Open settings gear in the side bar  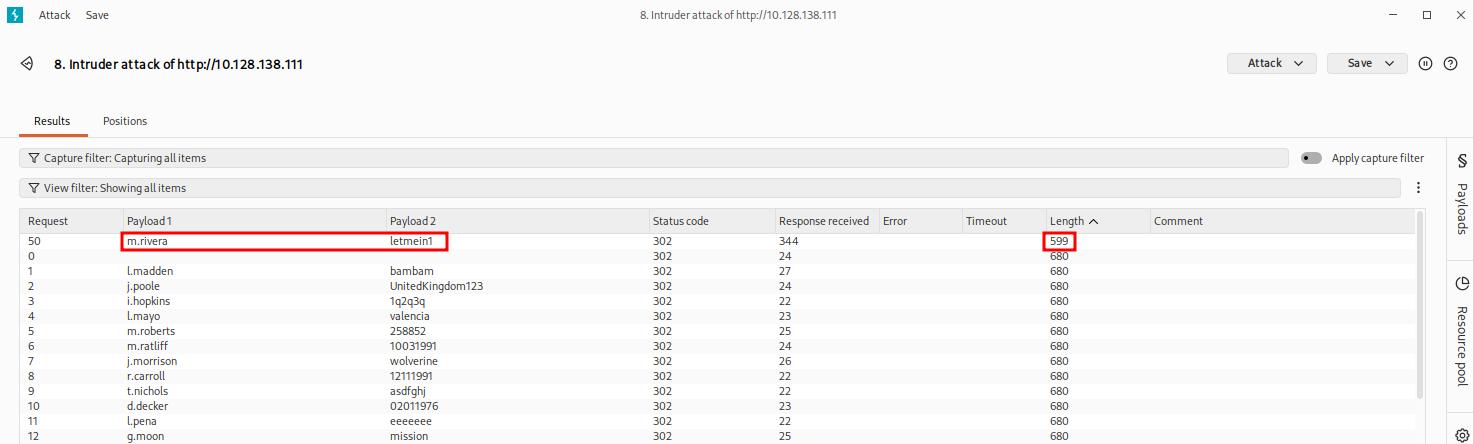[x=1461, y=424]
